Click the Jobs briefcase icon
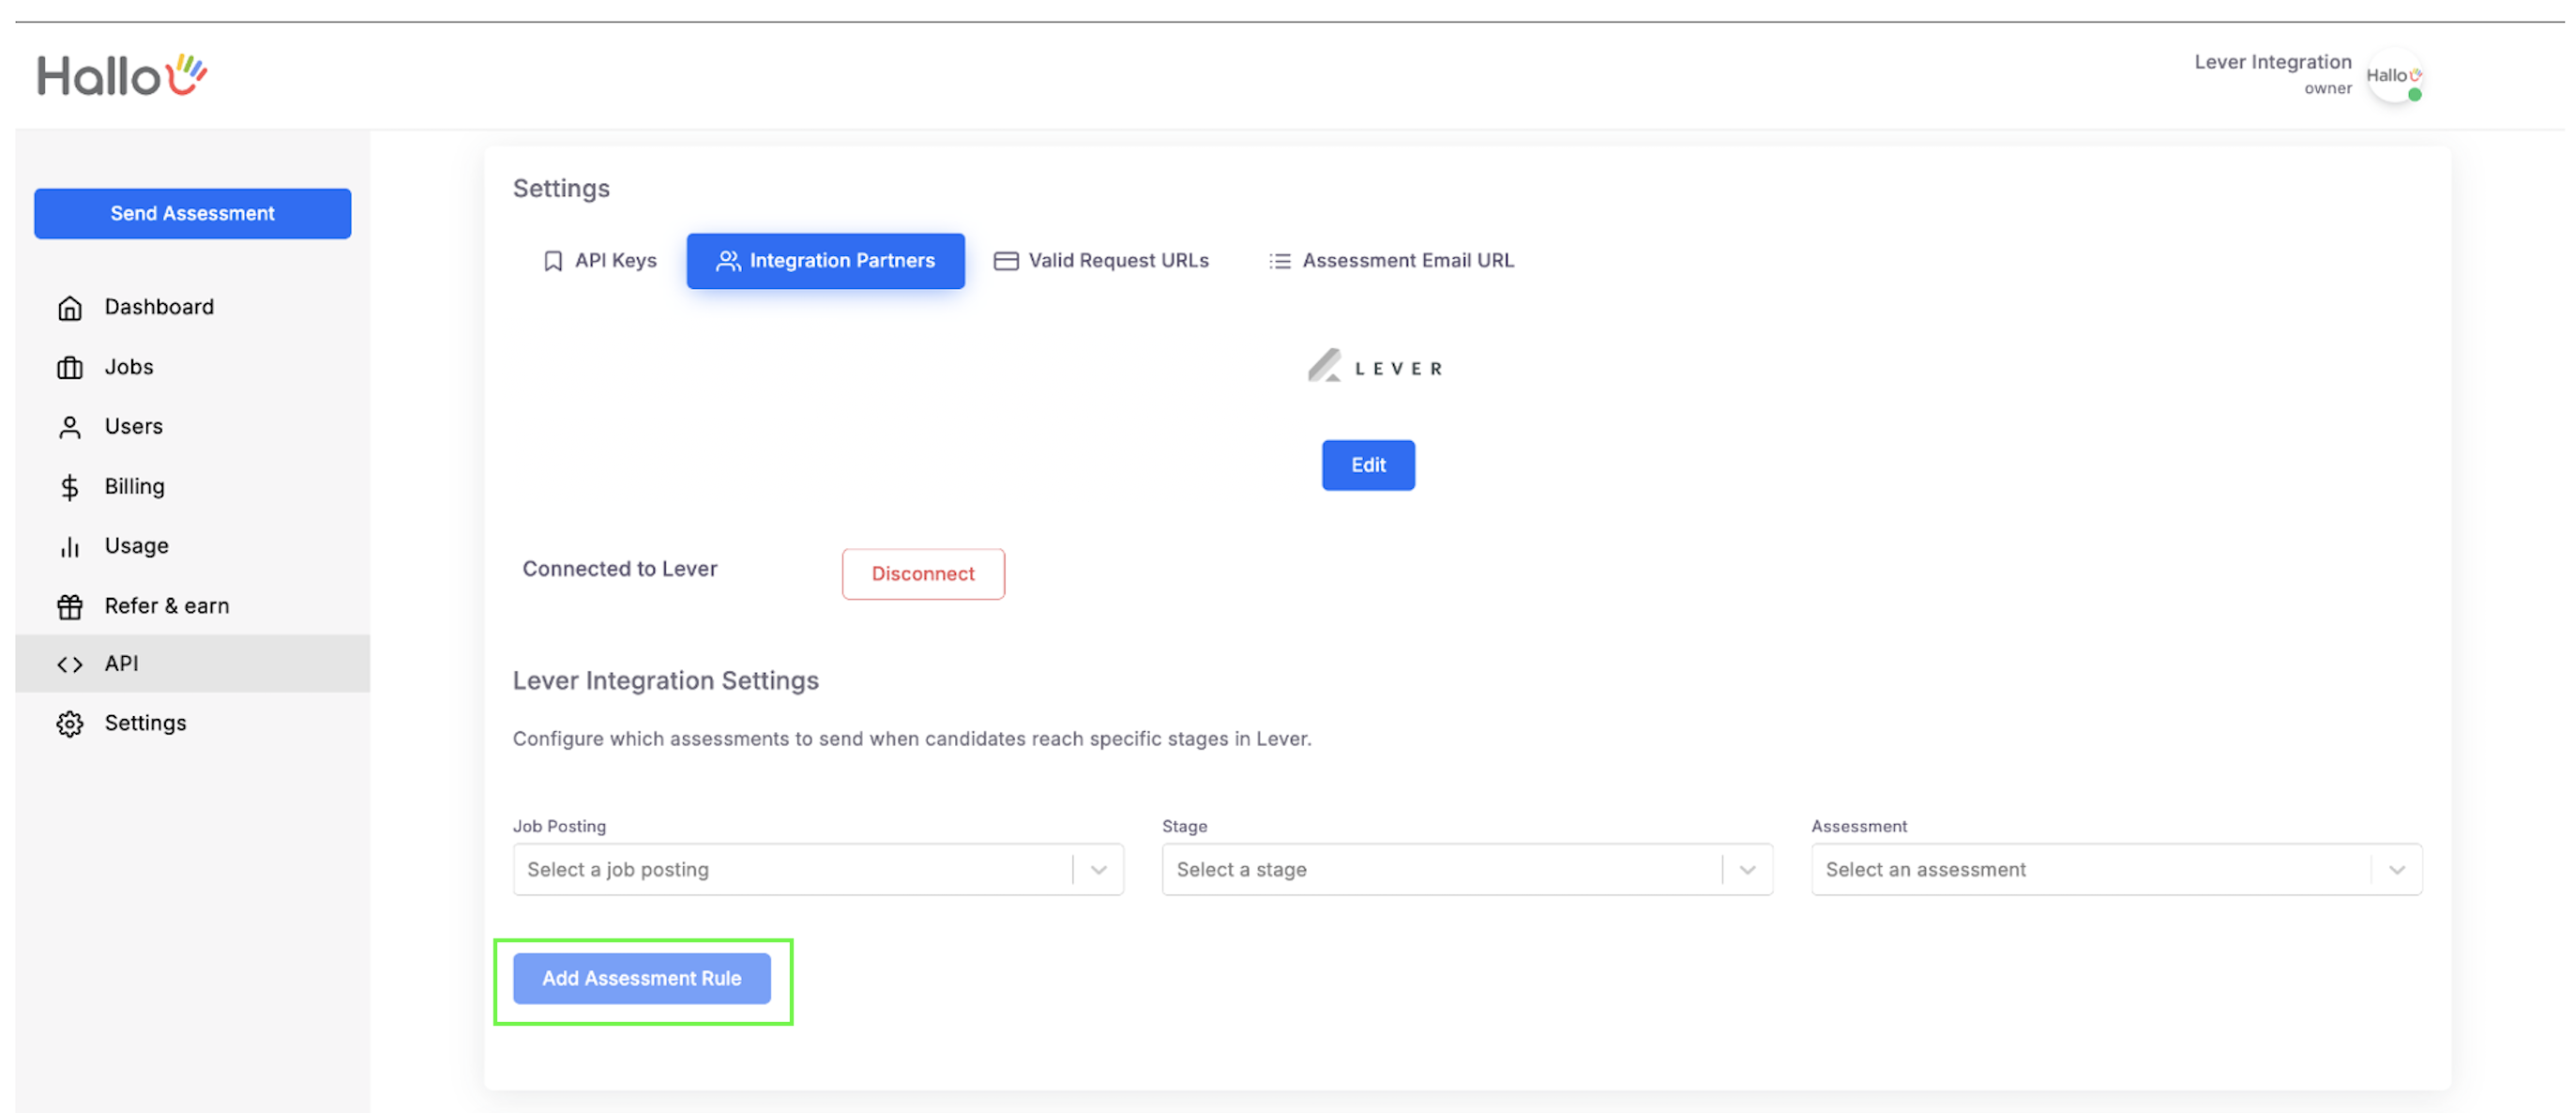Image resolution: width=2576 pixels, height=1113 pixels. pos(69,368)
